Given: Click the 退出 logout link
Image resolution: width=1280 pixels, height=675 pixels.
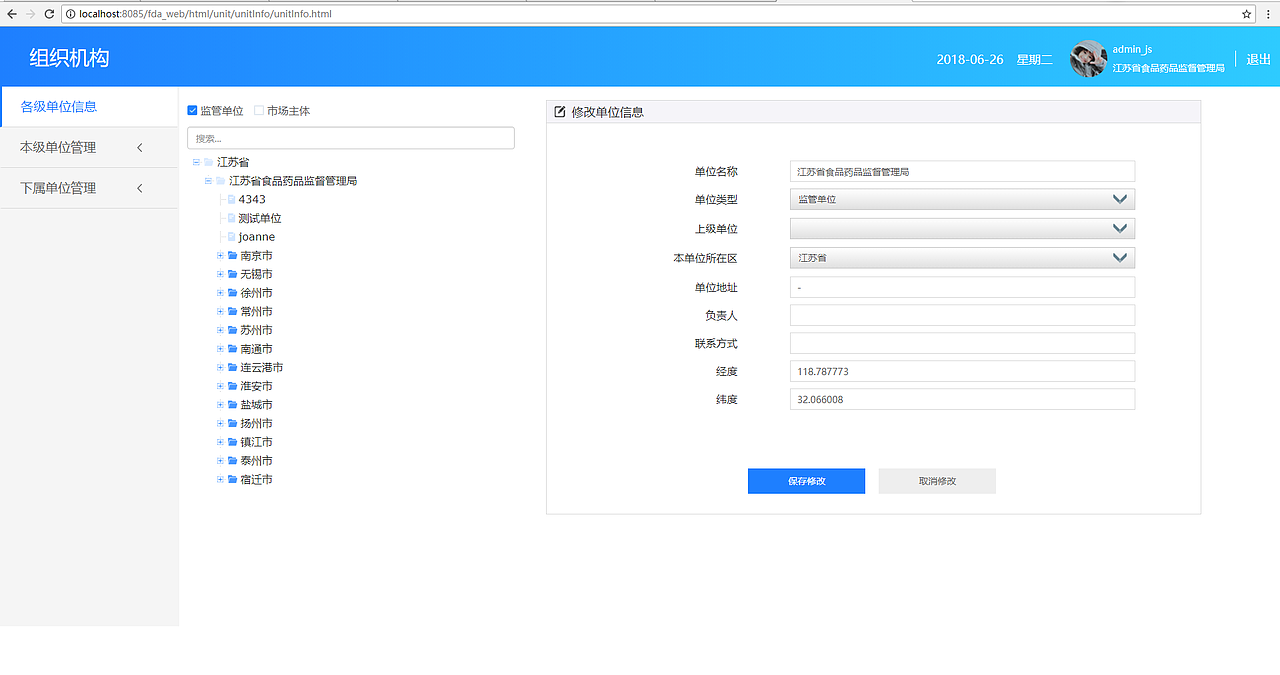Looking at the screenshot, I should [x=1257, y=59].
